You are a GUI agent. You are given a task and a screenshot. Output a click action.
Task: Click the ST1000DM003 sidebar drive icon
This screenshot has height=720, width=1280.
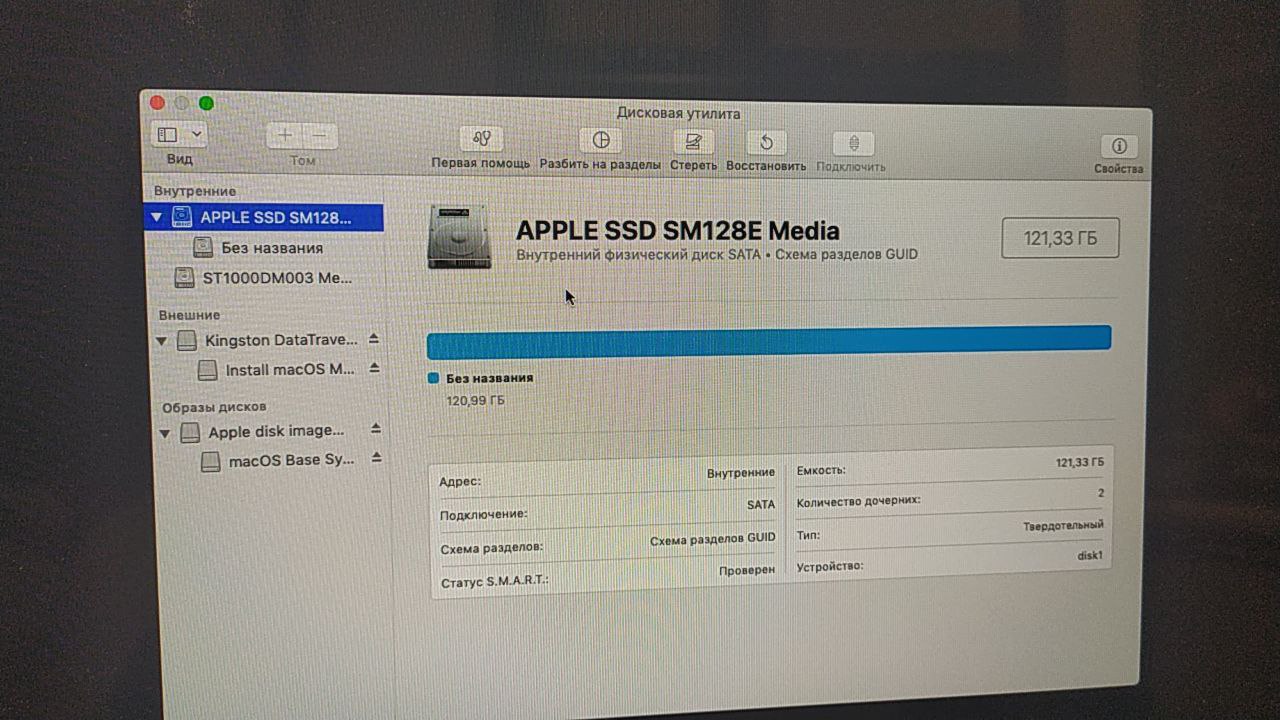click(x=184, y=277)
